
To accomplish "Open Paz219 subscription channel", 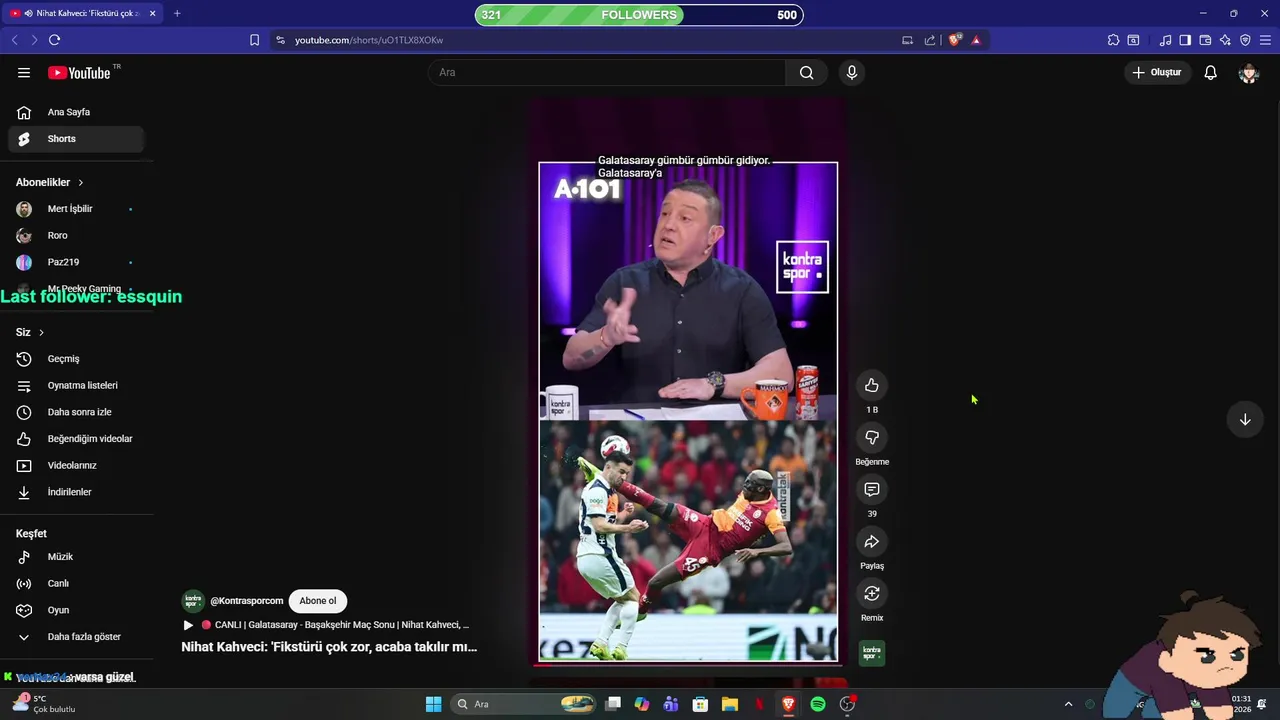I will 76,262.
